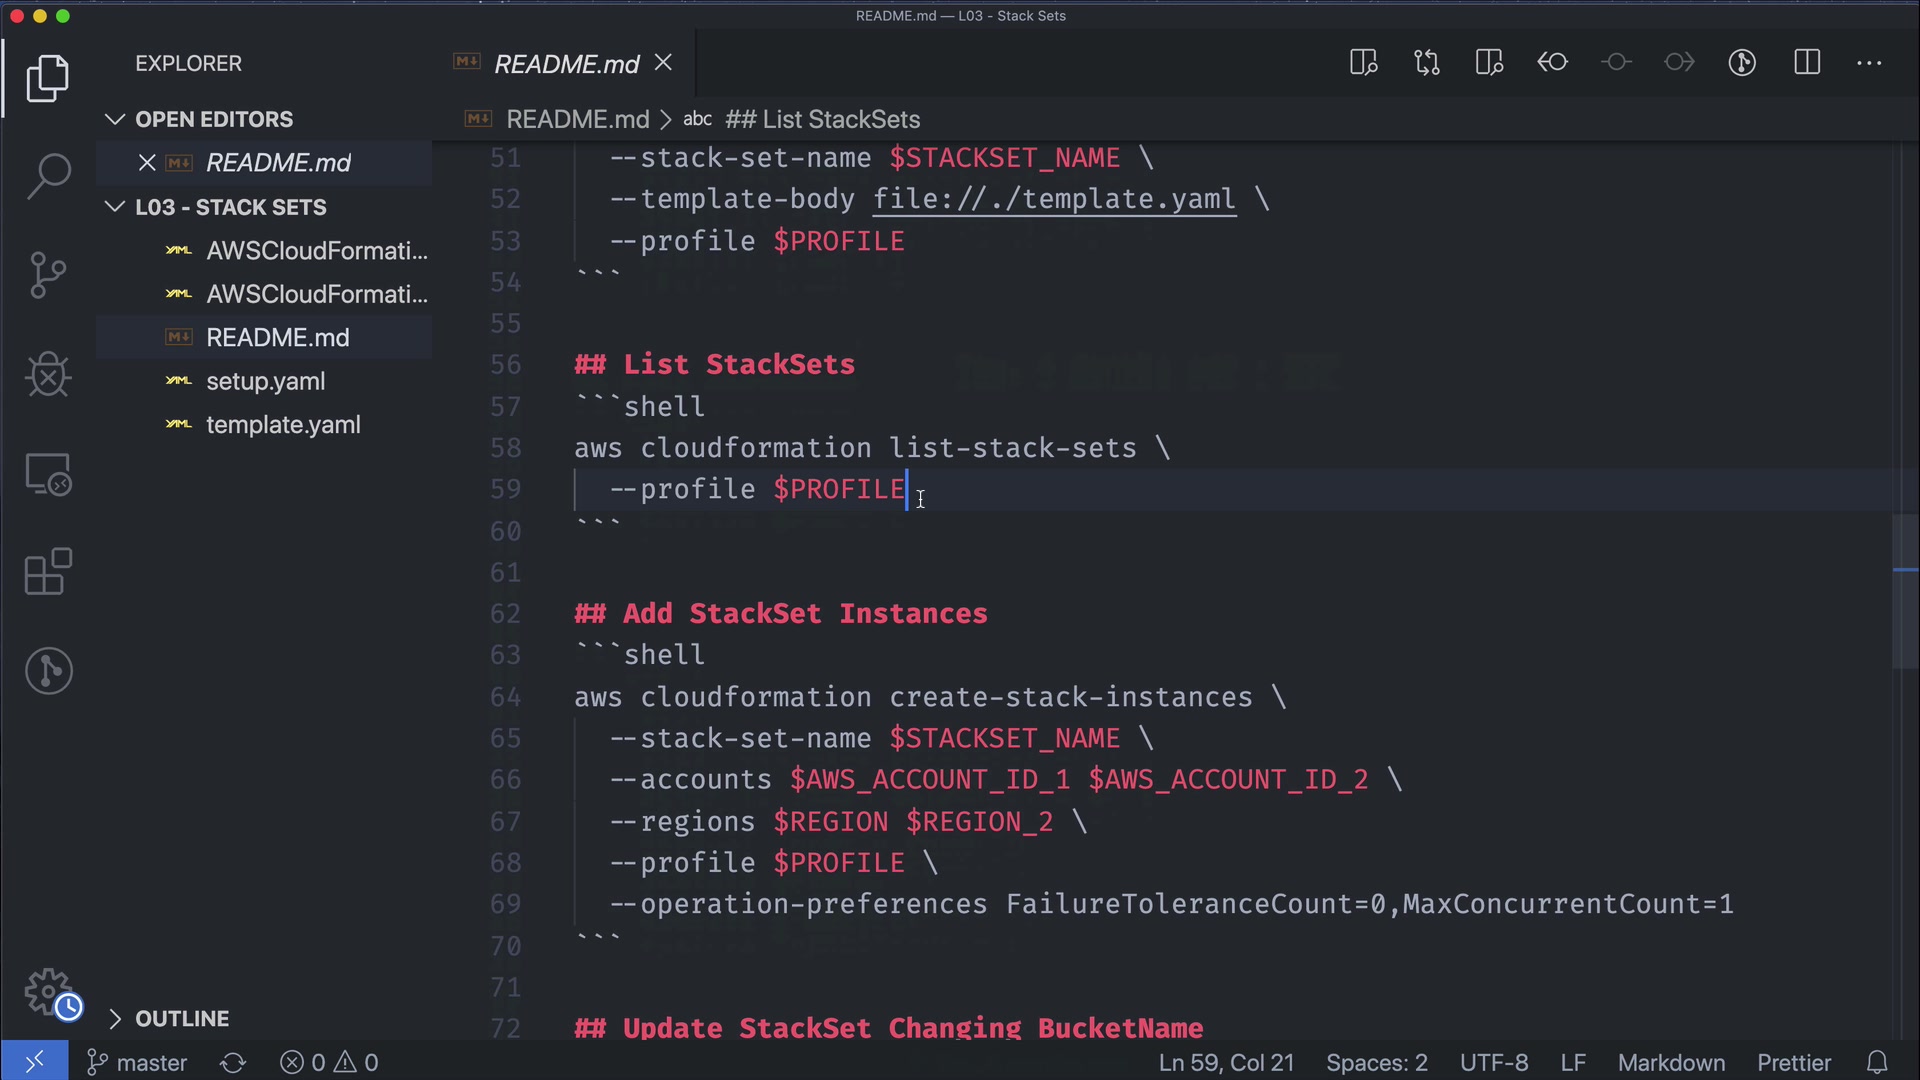This screenshot has width=1920, height=1080.
Task: Open the Source Control view
Action: (48, 275)
